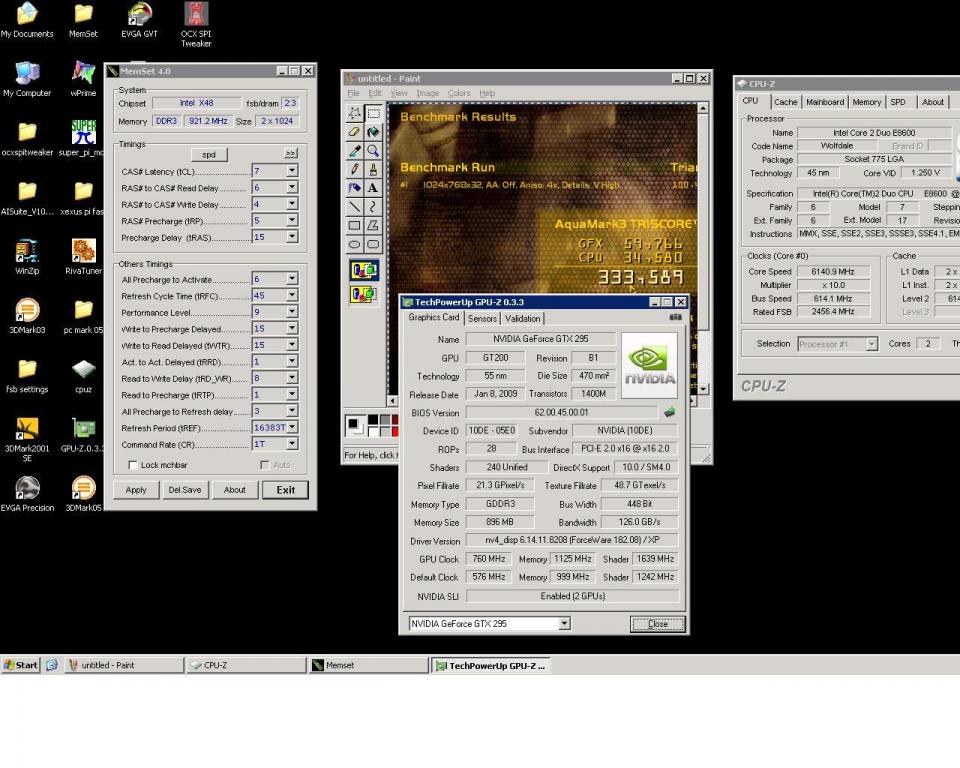Pick the dark gray swatch in Paint's palette

[384, 420]
